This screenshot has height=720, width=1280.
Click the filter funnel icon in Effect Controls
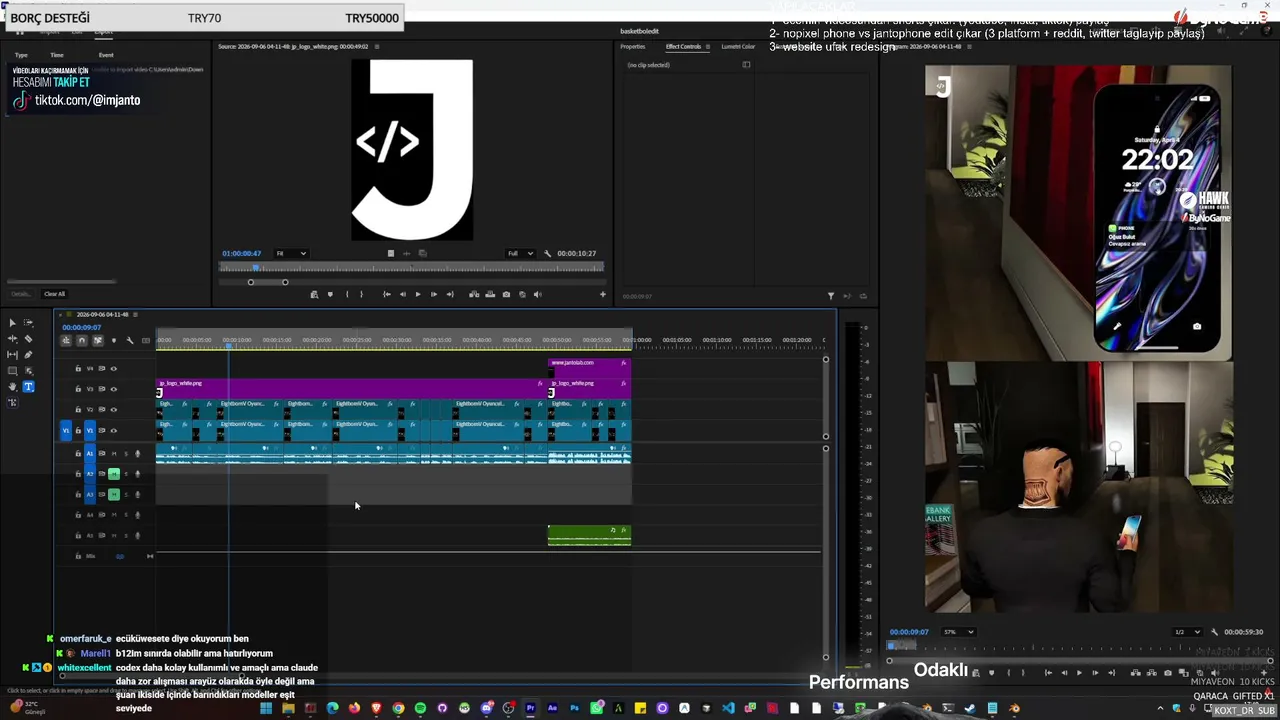click(831, 296)
